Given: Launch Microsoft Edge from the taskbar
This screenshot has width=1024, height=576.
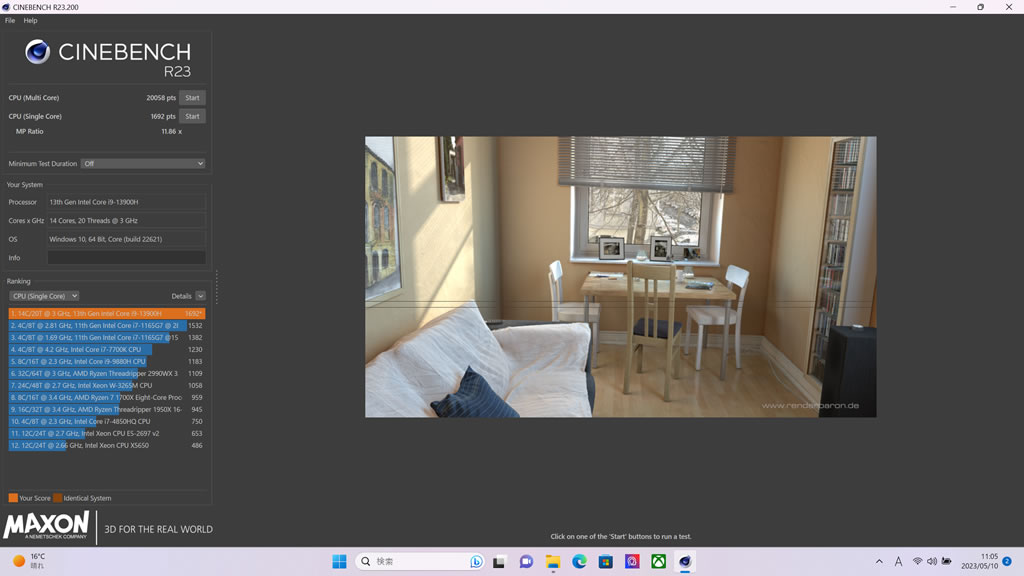Looking at the screenshot, I should (x=579, y=562).
